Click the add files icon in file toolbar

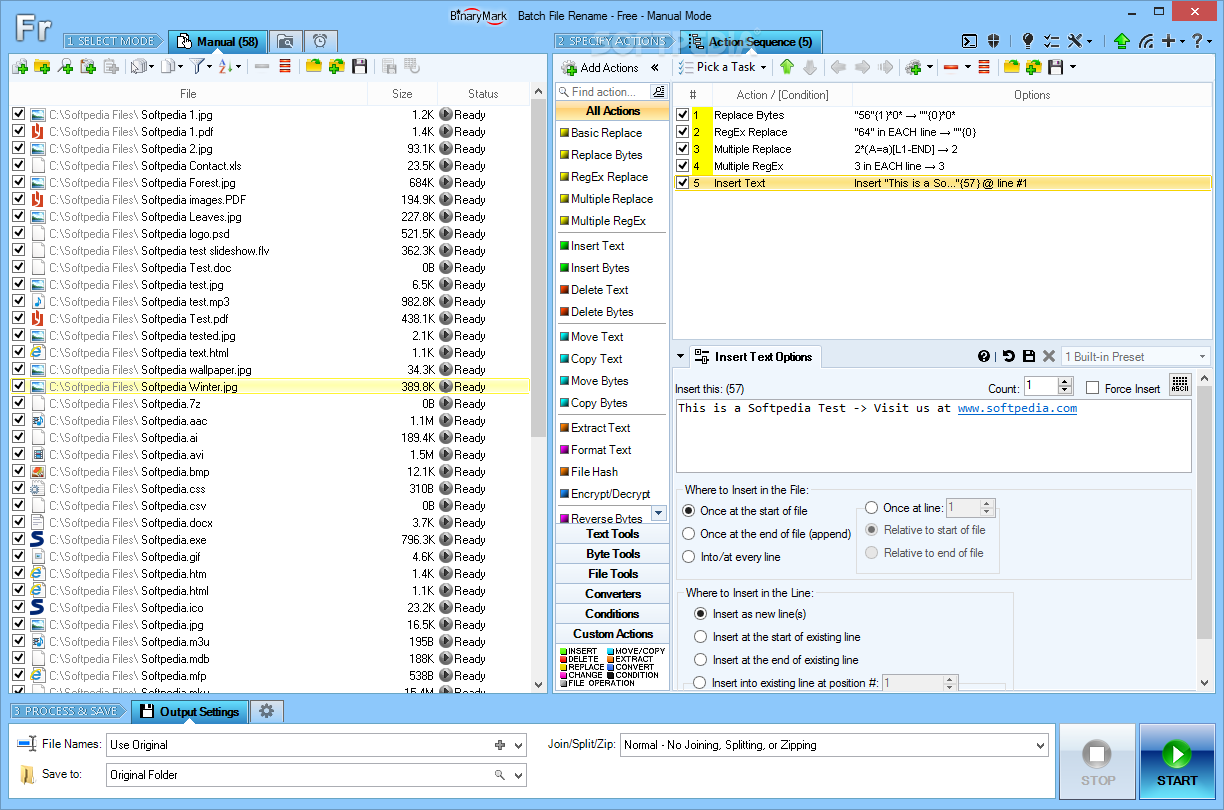coord(20,67)
